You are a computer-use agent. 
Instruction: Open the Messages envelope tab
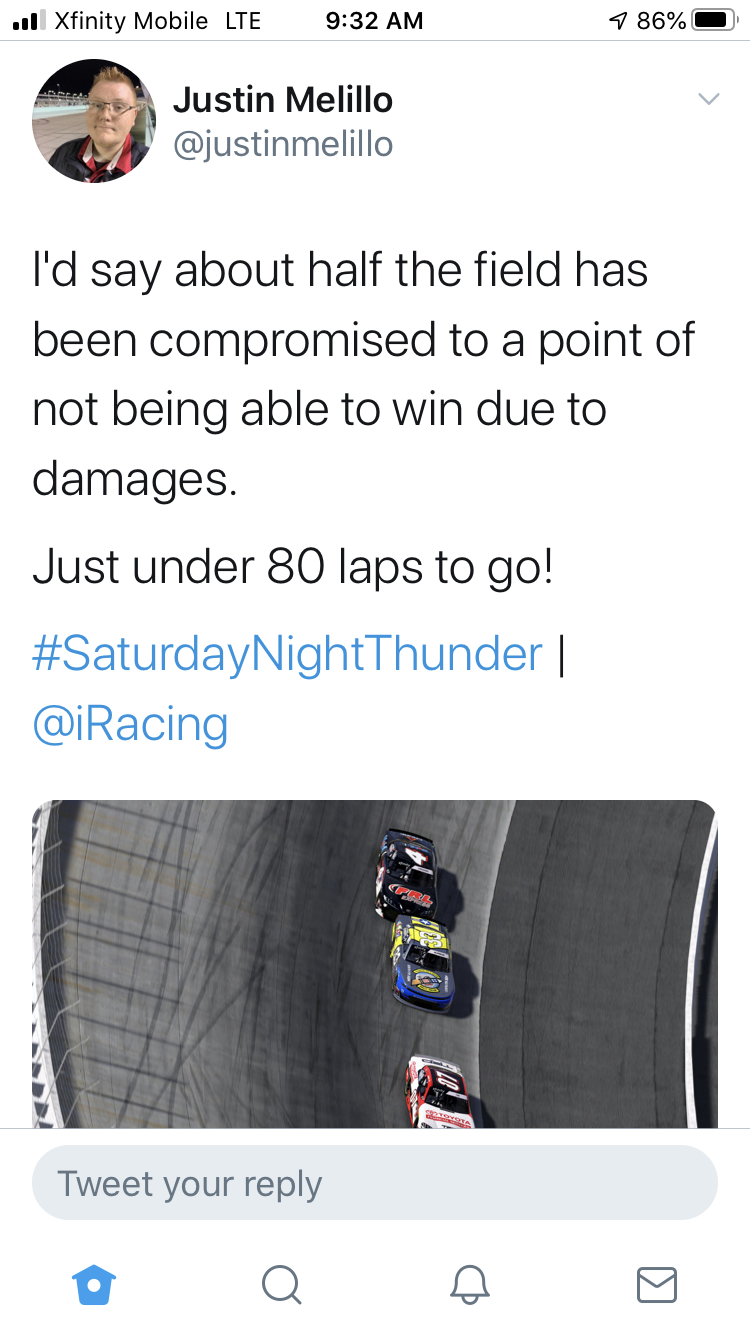tap(656, 1284)
